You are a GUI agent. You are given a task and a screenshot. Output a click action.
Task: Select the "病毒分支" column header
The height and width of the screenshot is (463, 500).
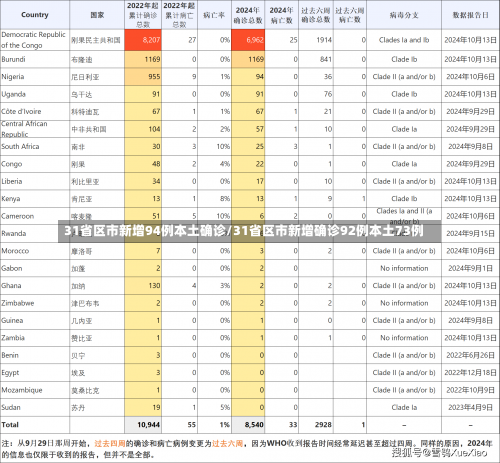click(404, 15)
